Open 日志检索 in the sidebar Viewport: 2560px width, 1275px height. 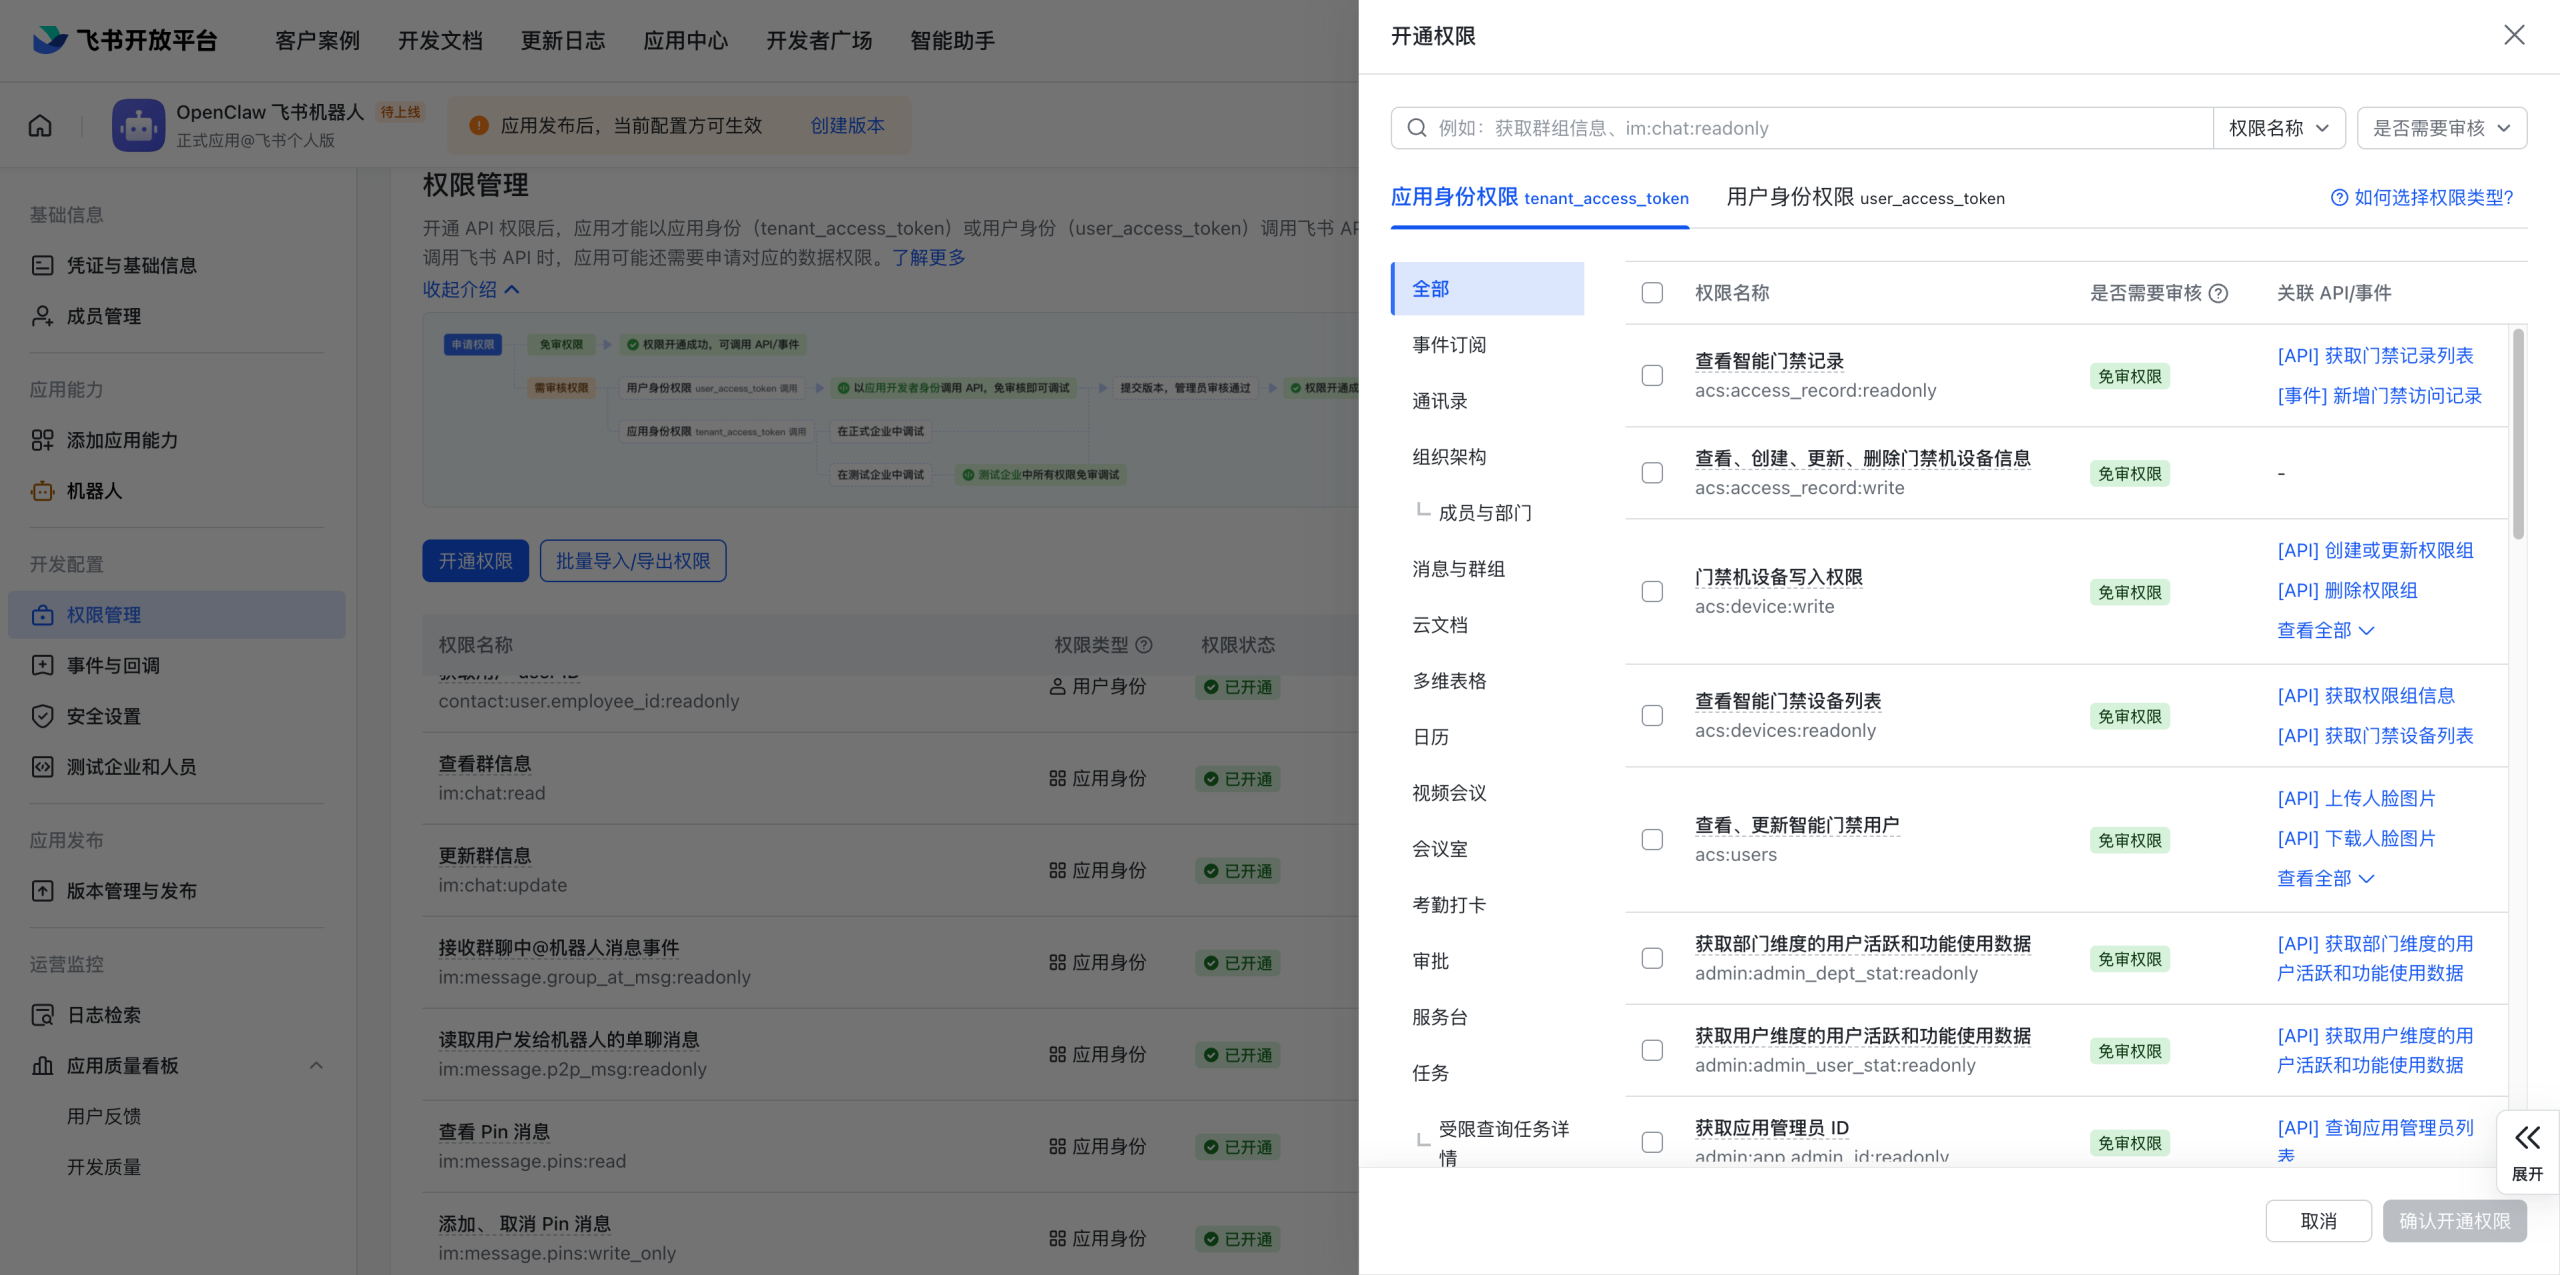(x=104, y=1014)
